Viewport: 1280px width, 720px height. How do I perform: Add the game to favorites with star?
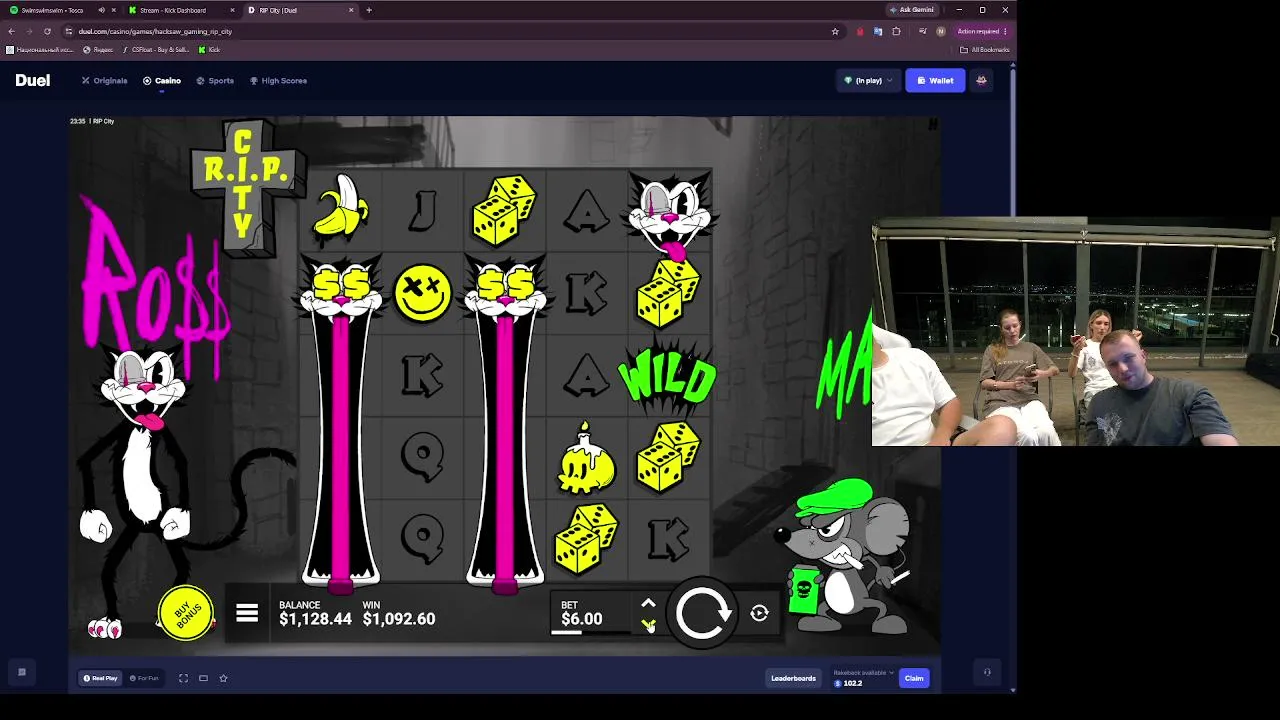click(223, 678)
